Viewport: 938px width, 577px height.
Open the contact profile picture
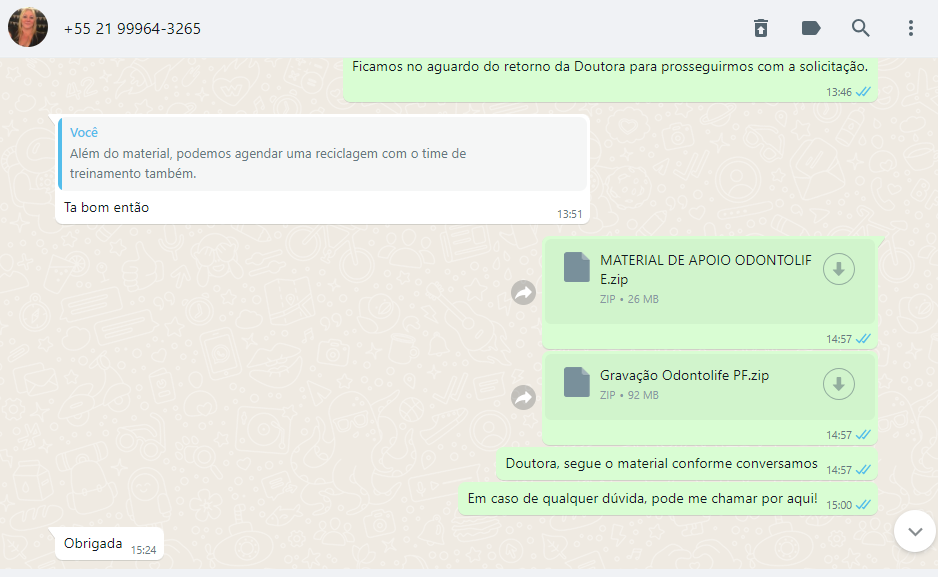28,28
